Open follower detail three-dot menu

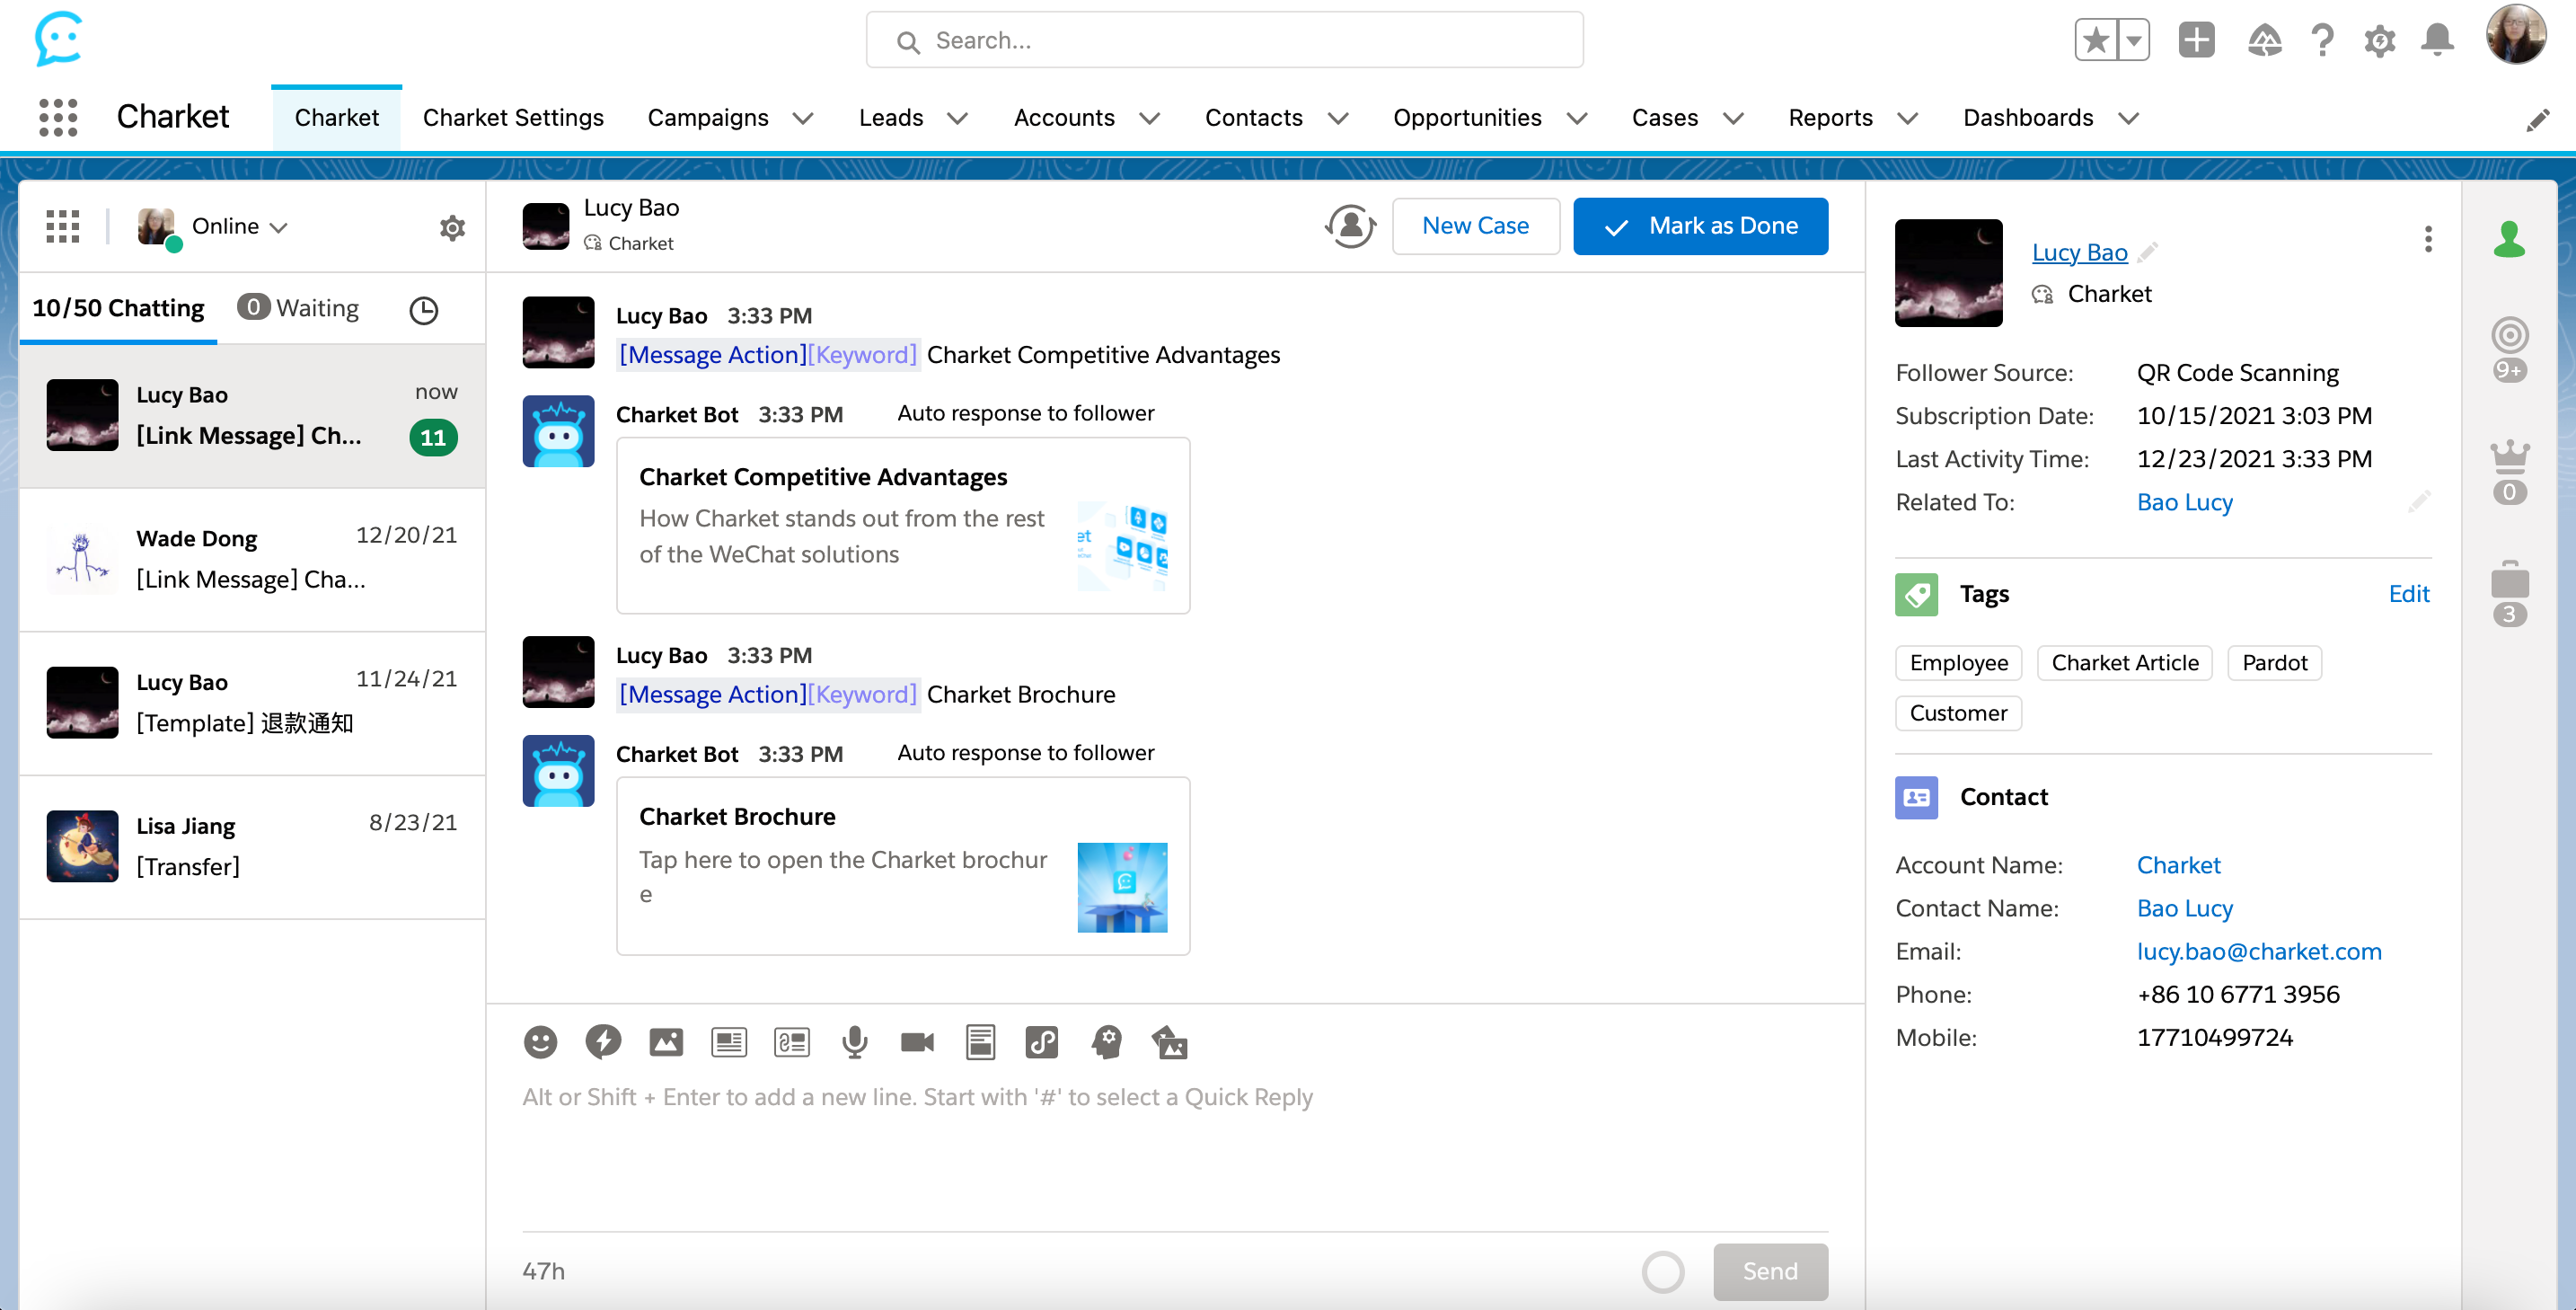[x=2428, y=239]
